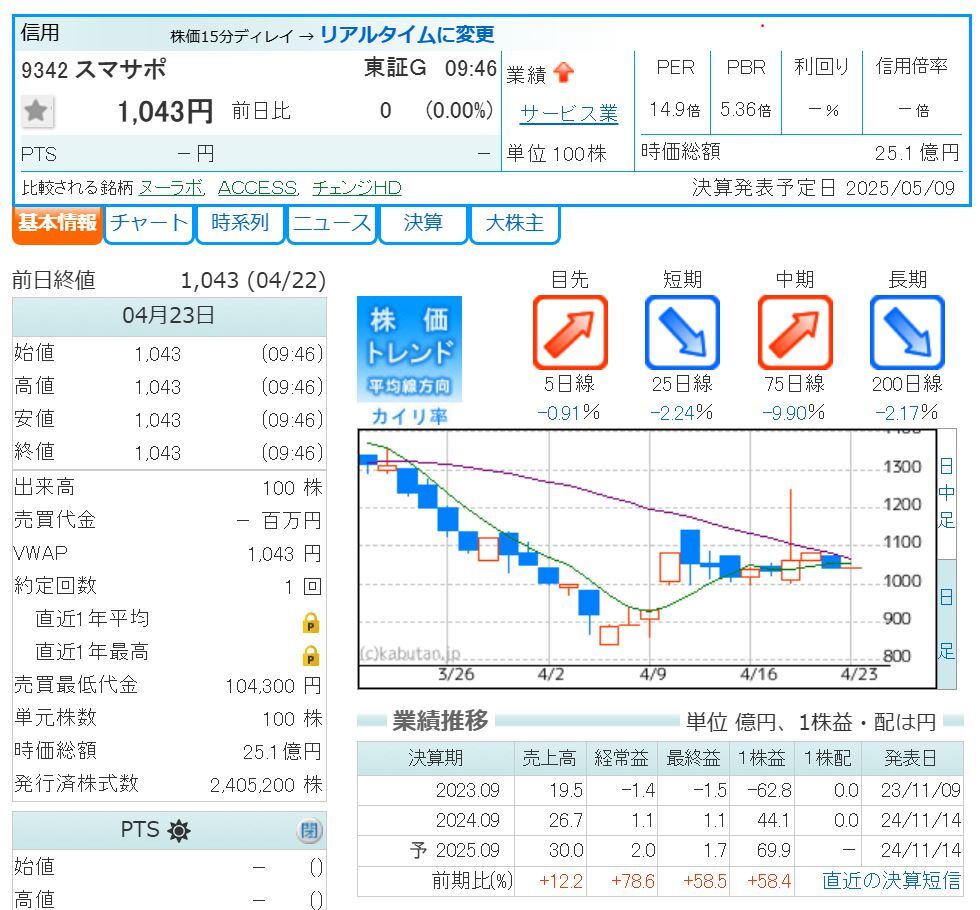Click the 株価トレンド banner image
This screenshot has height=910, width=980.
tap(409, 349)
